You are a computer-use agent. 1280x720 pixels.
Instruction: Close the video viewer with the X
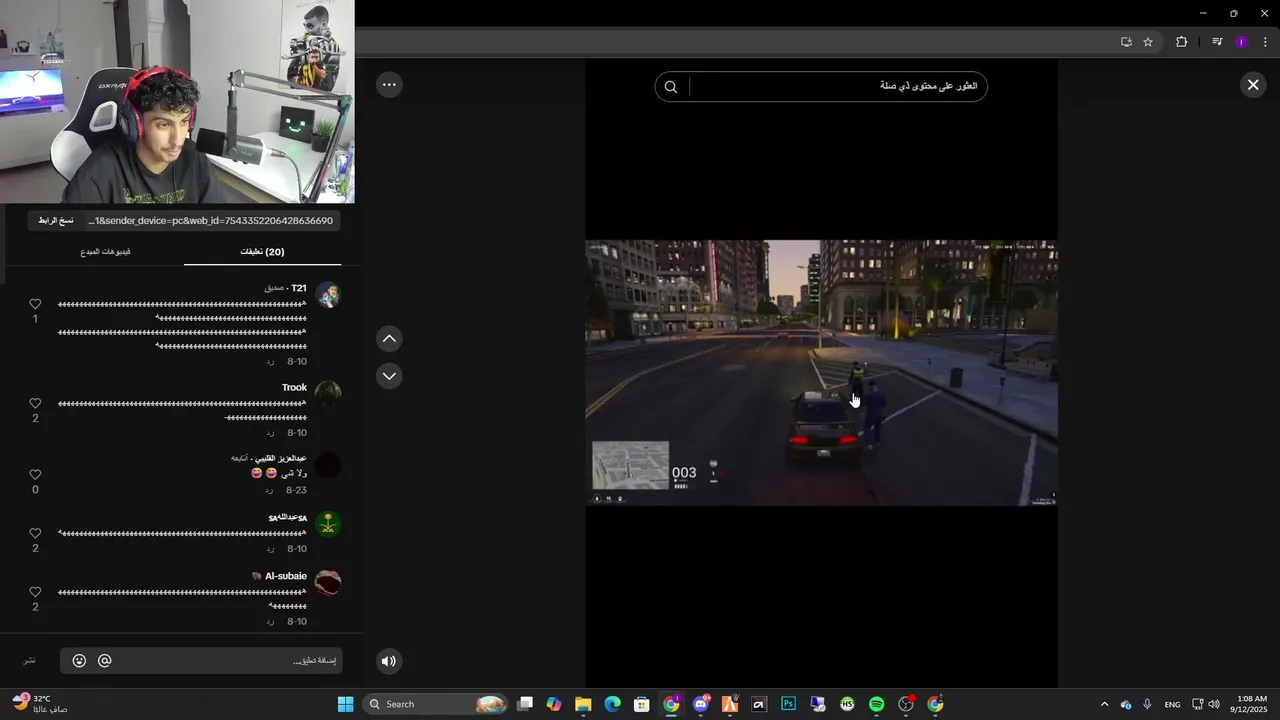(1253, 85)
